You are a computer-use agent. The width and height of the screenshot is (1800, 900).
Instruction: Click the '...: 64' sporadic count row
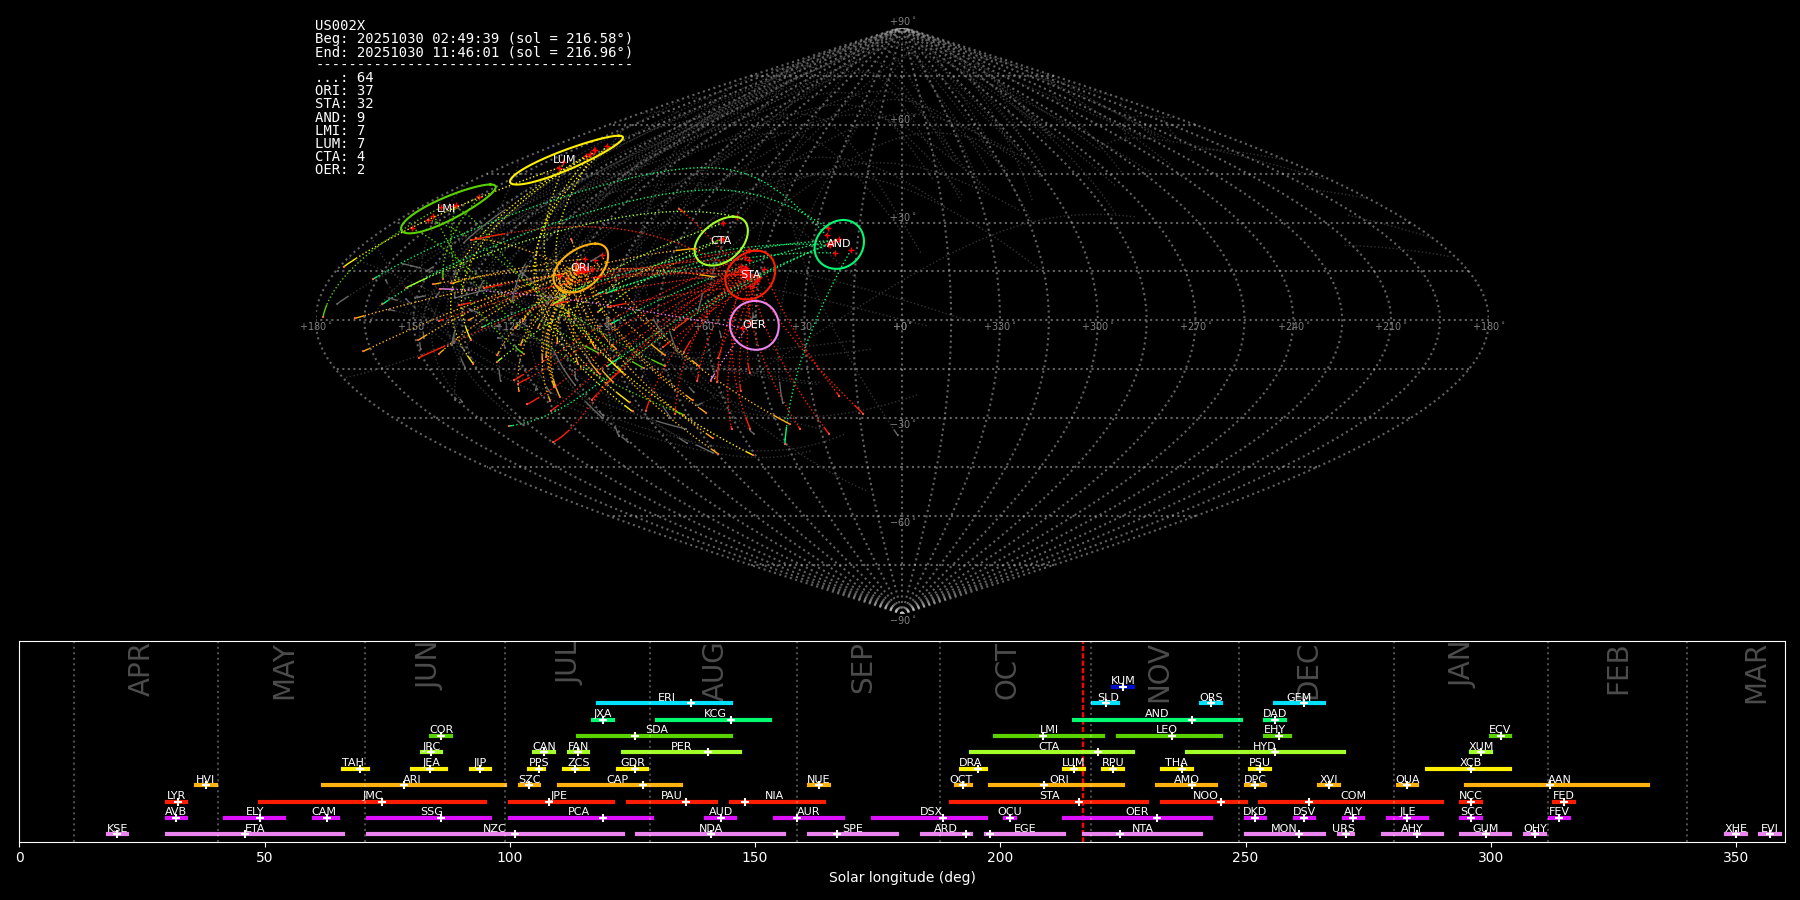(344, 78)
